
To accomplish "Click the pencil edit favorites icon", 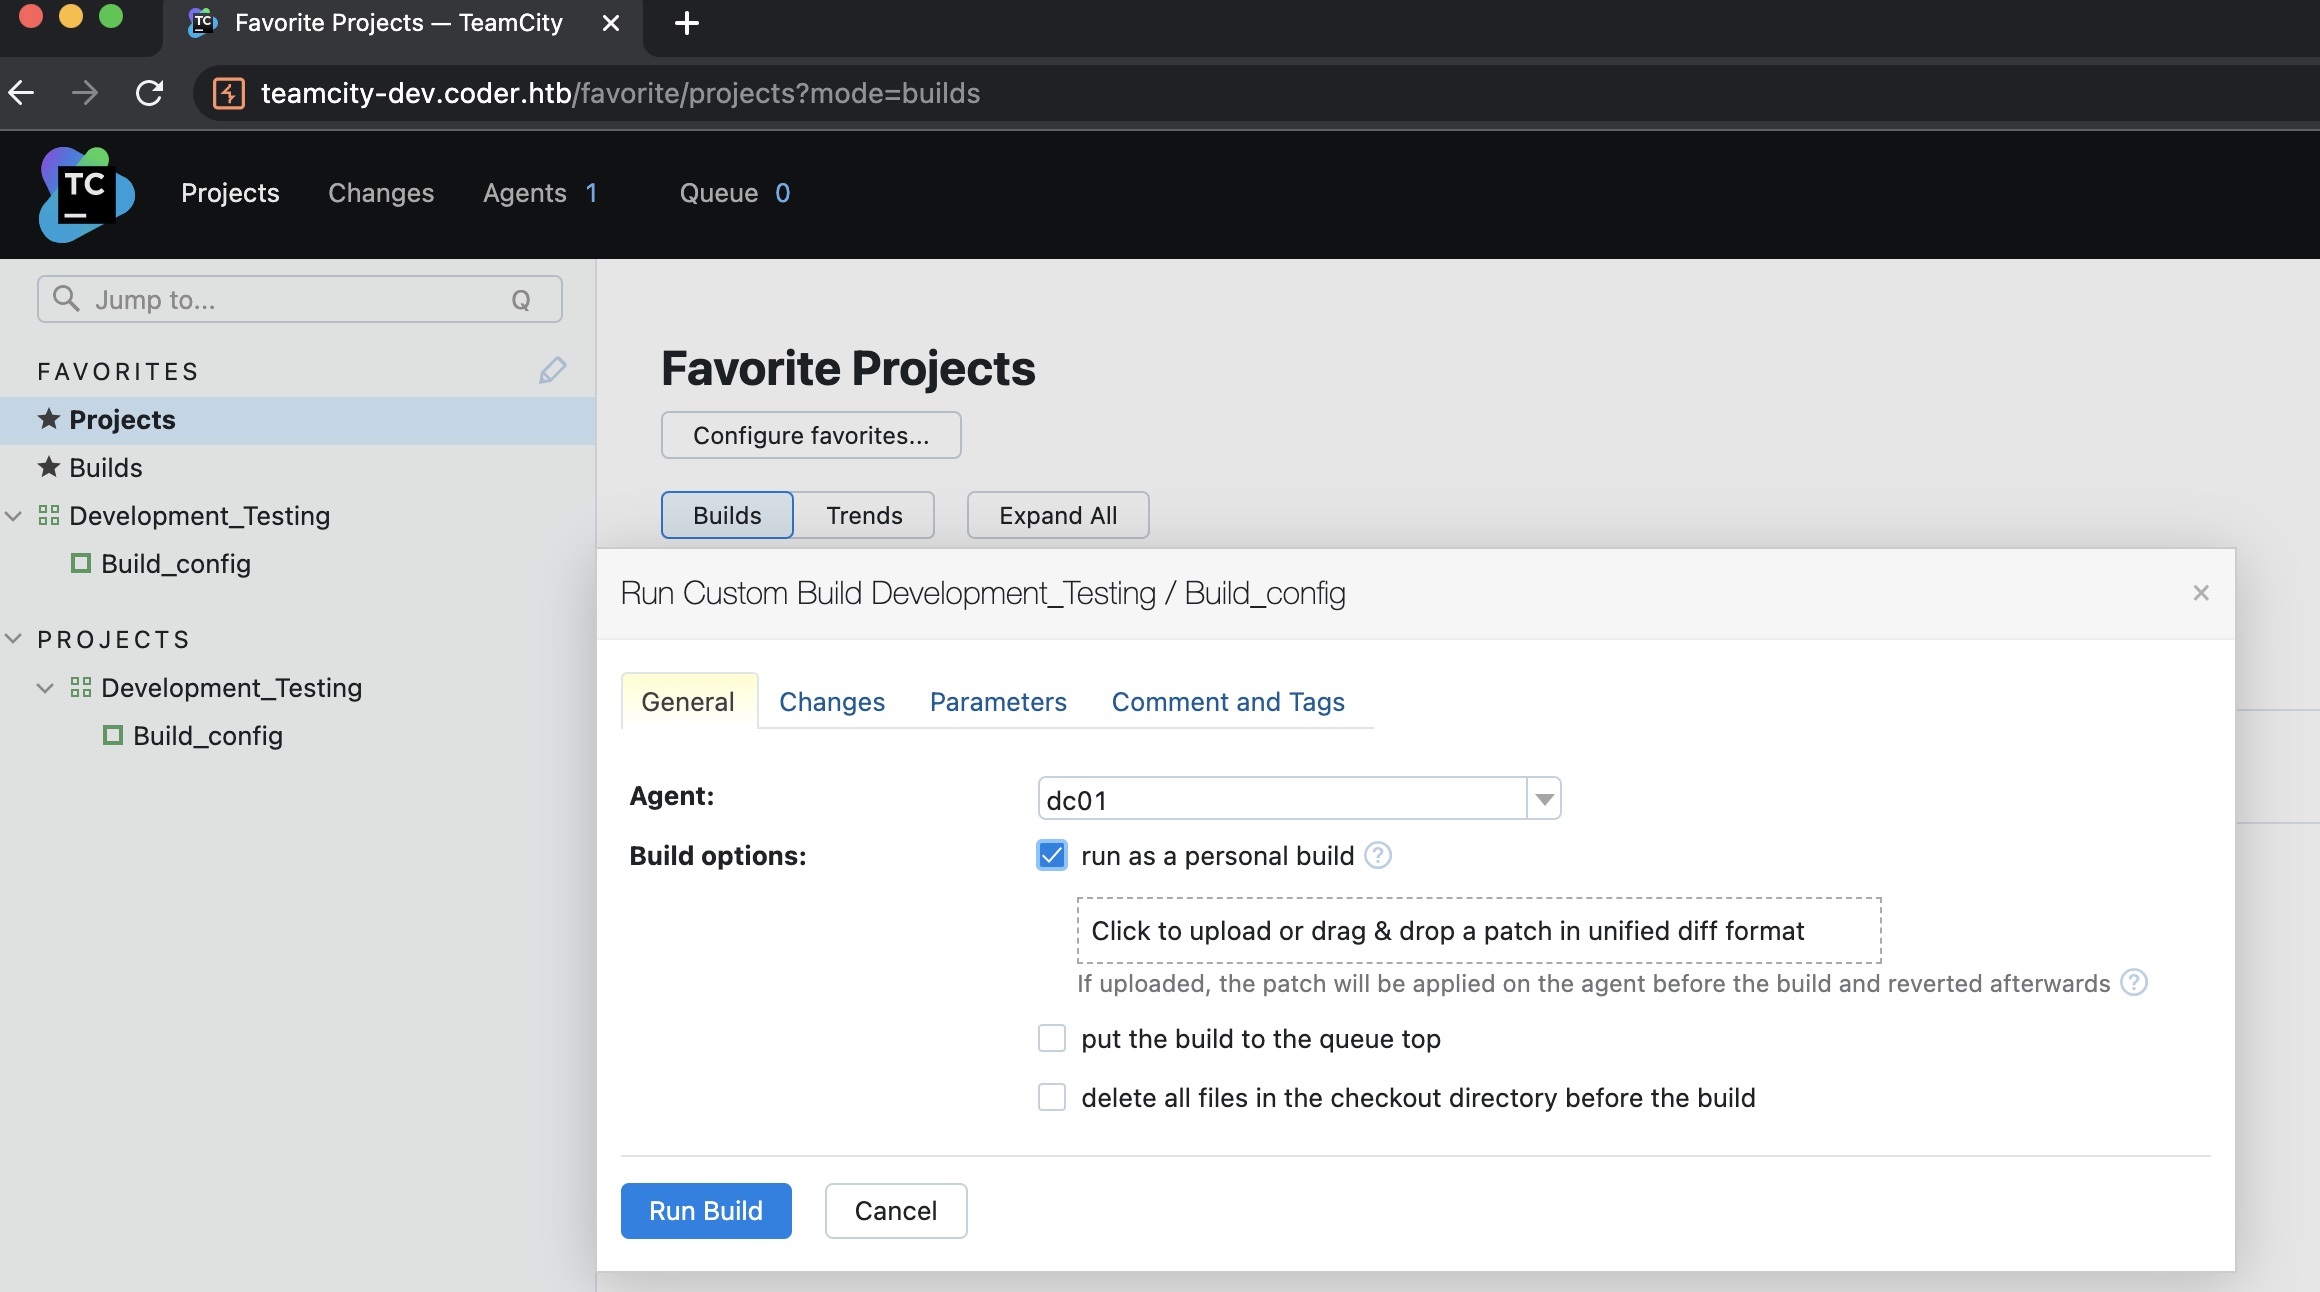I will [x=552, y=371].
